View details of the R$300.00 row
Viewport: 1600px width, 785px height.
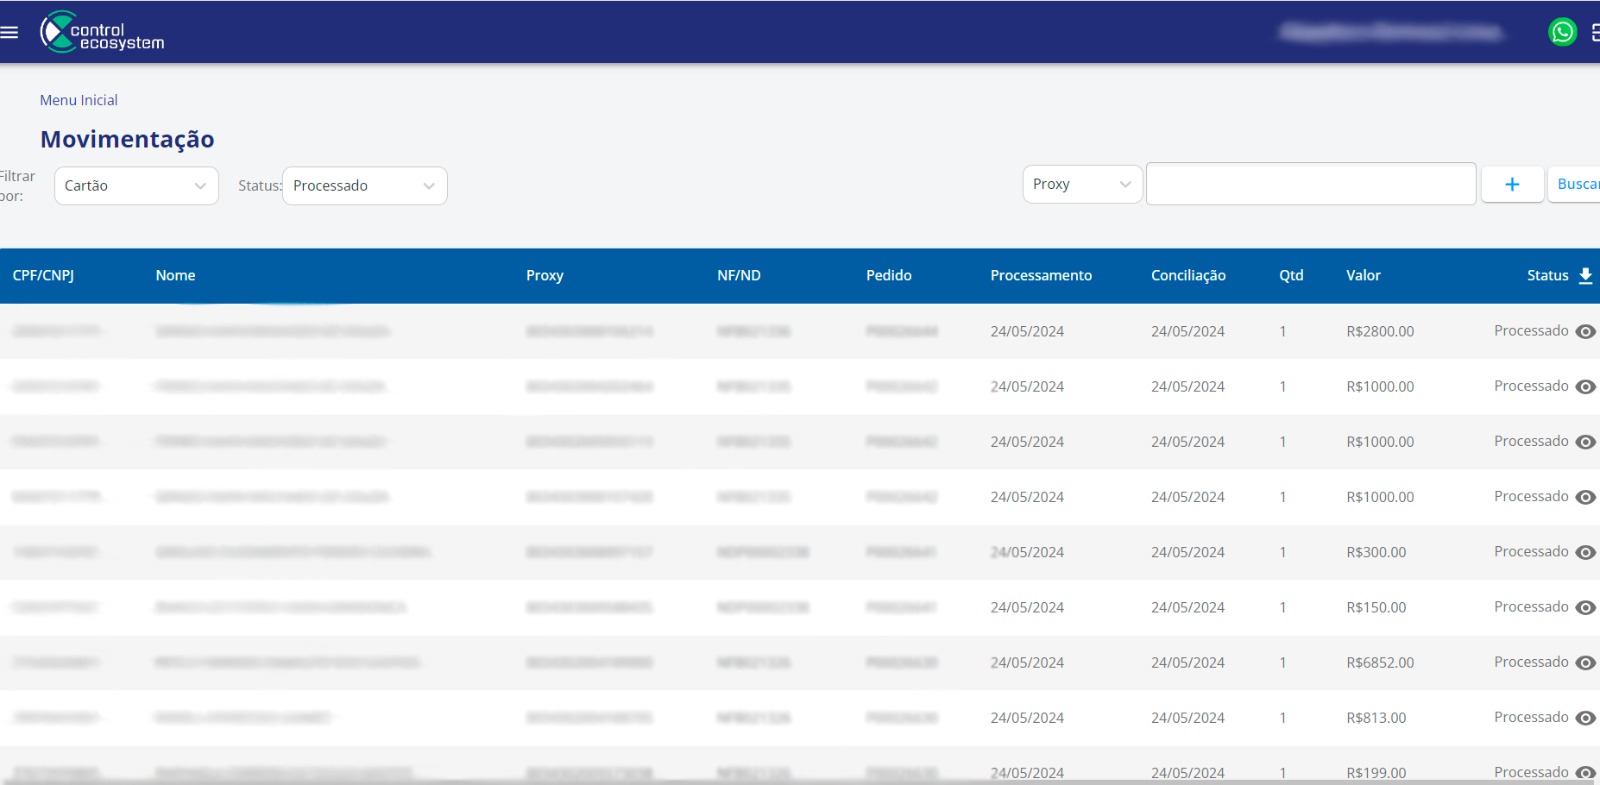coord(1585,553)
